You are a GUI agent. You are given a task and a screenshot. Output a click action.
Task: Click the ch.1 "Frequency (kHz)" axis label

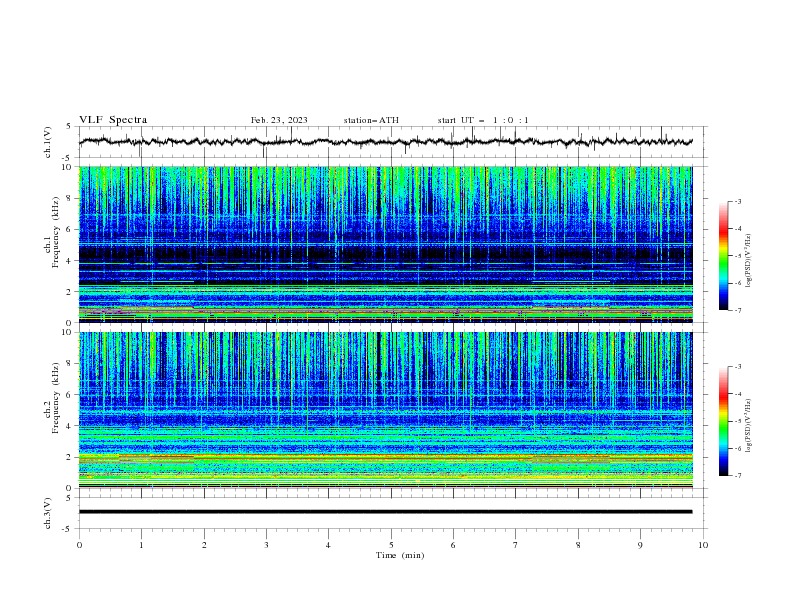tap(55, 232)
